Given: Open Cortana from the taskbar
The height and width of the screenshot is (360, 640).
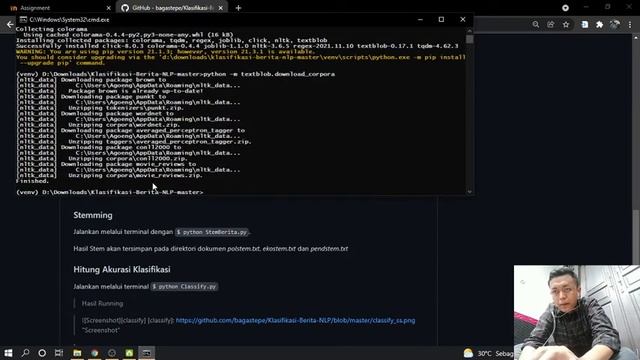Looking at the screenshot, I should click(x=42, y=353).
